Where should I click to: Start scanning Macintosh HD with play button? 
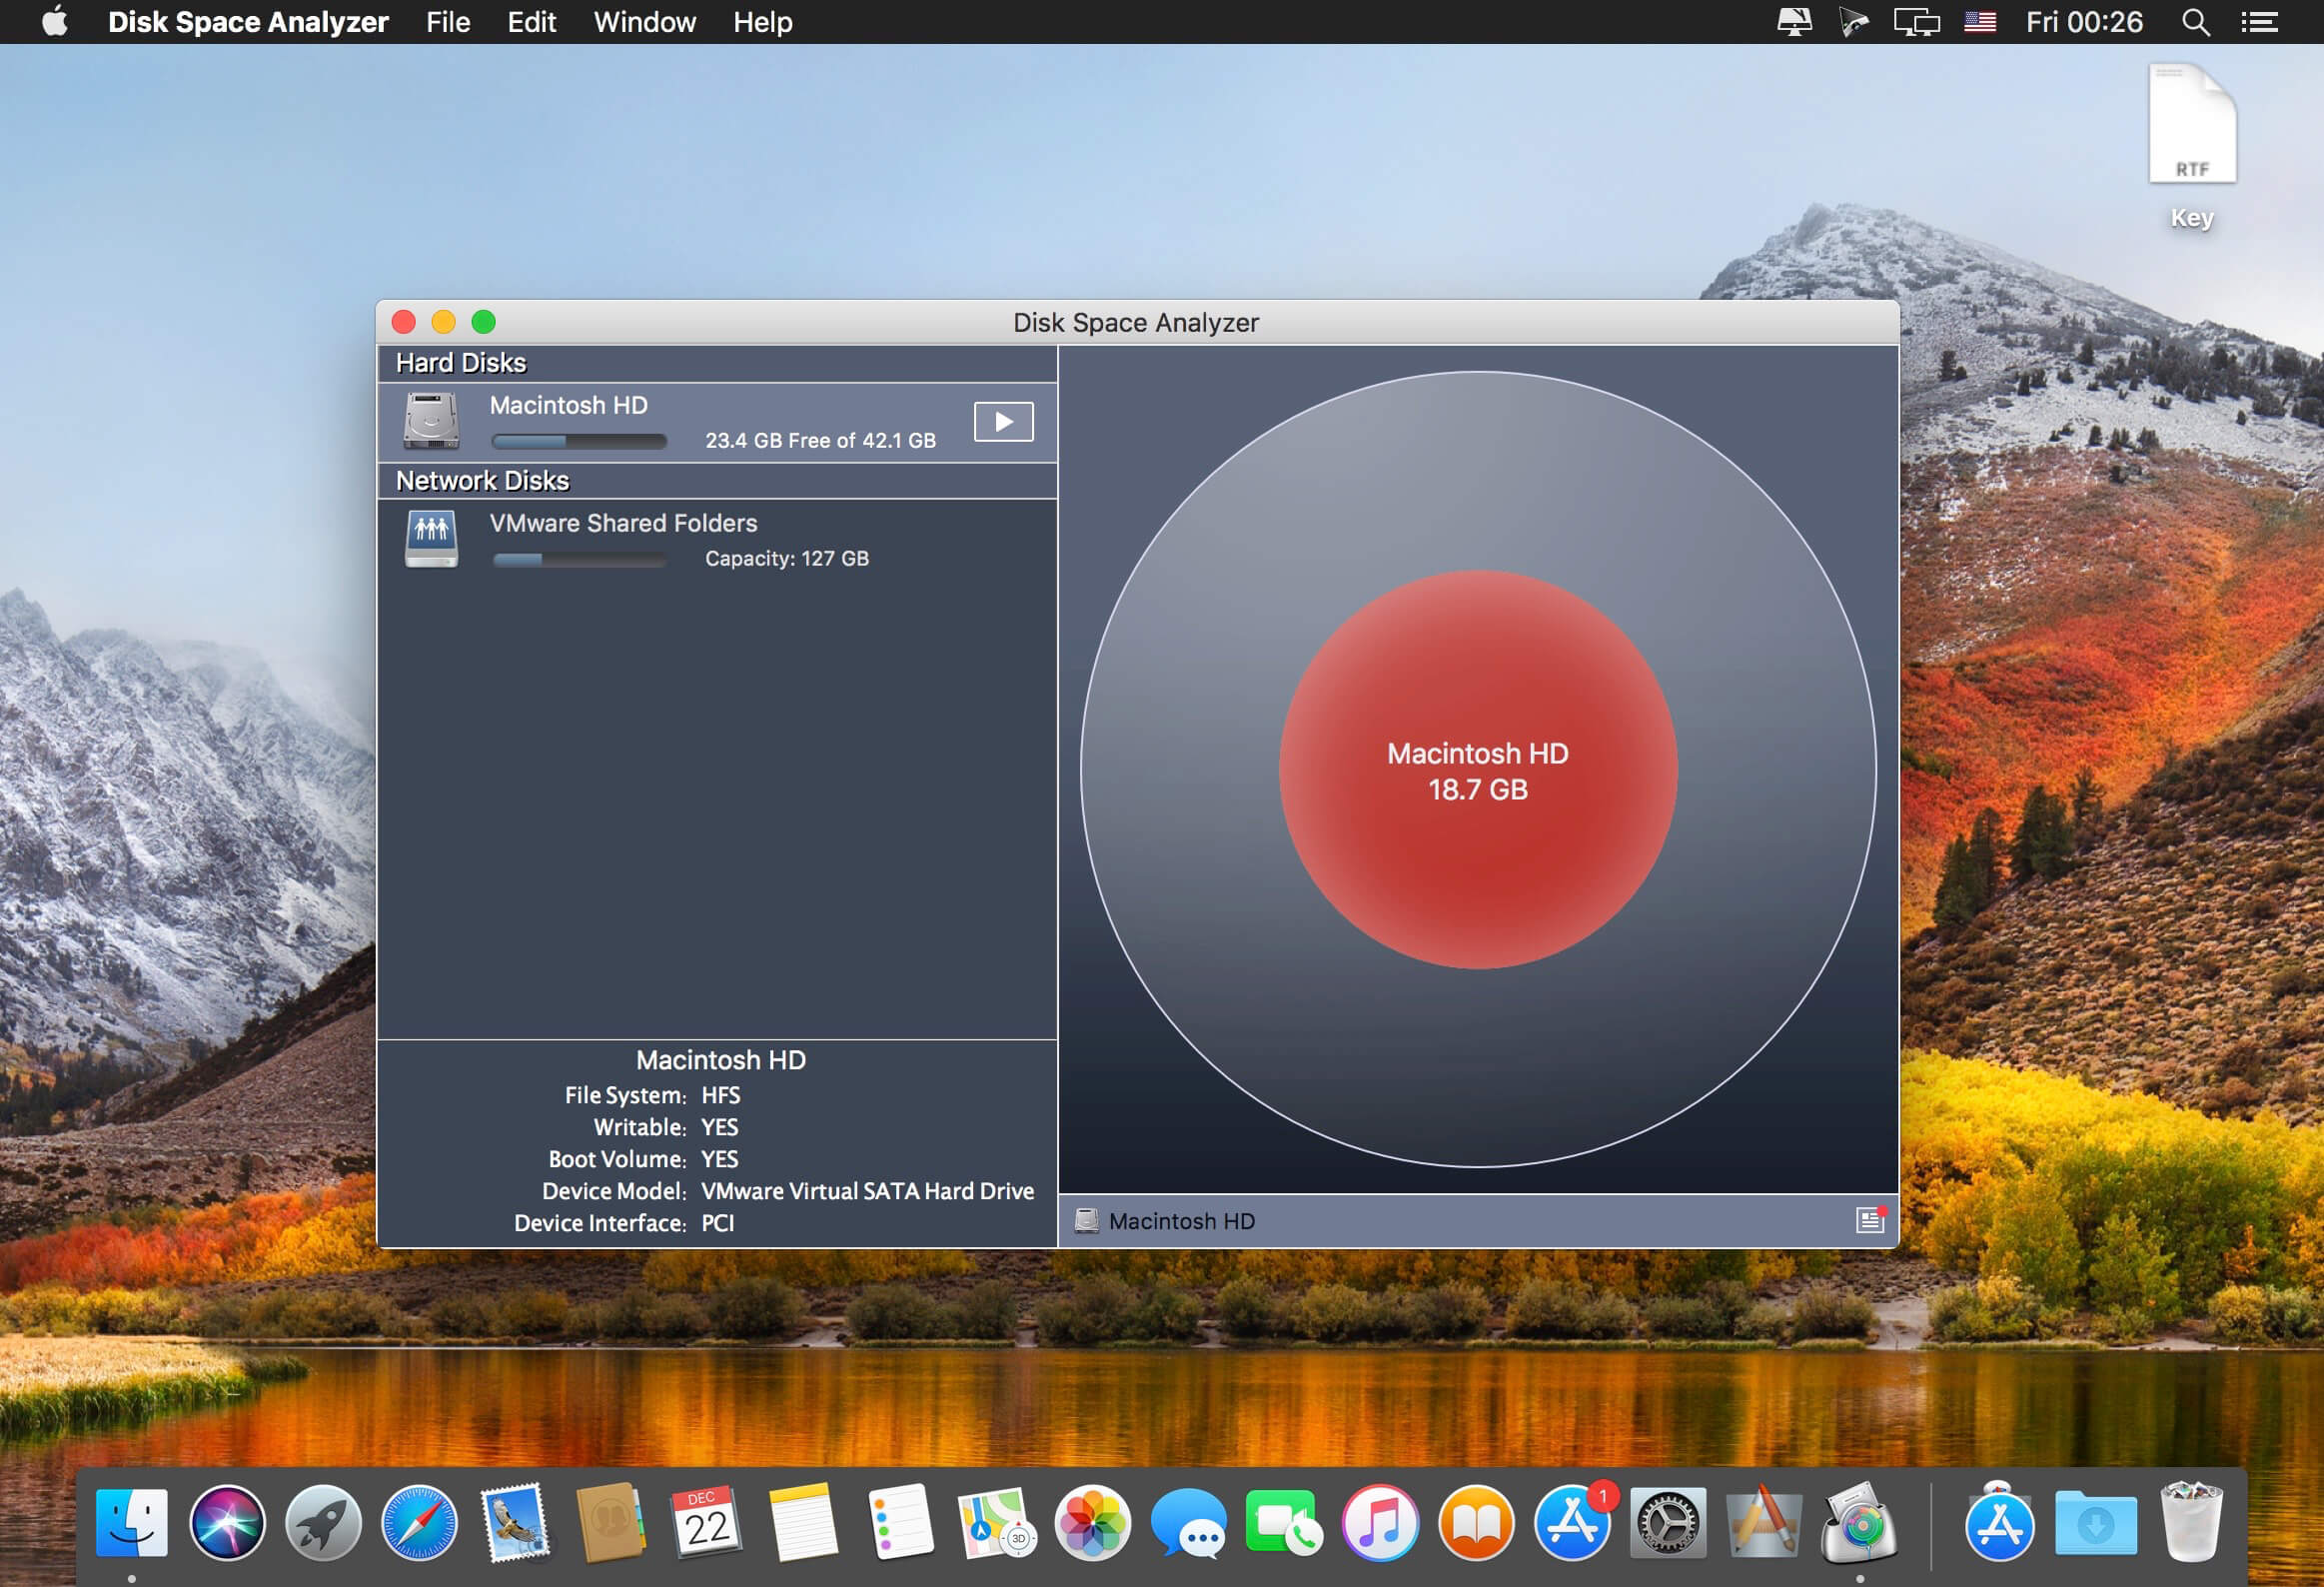click(x=1003, y=422)
